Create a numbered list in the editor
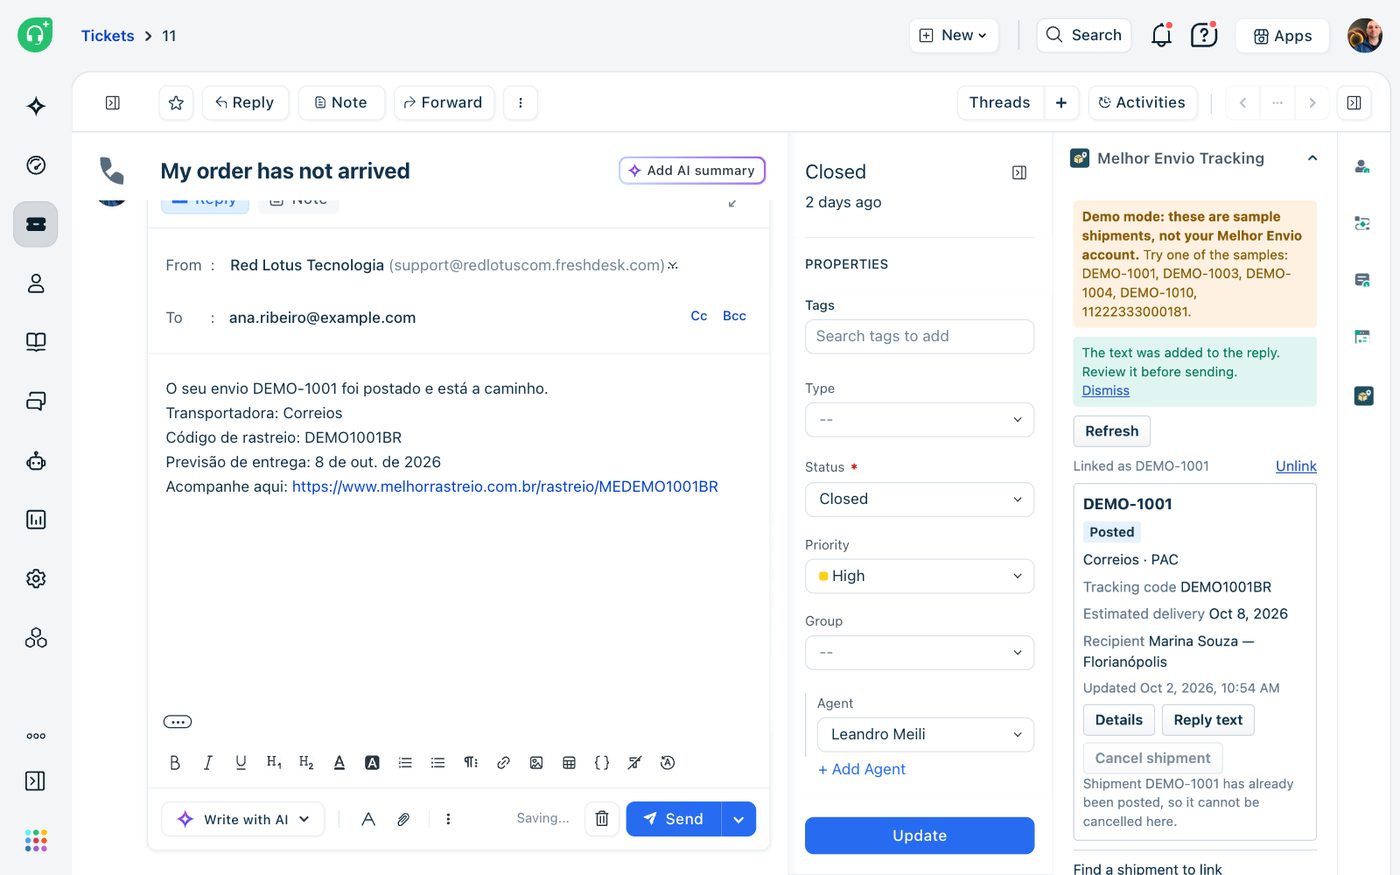Image resolution: width=1400 pixels, height=875 pixels. click(x=405, y=763)
